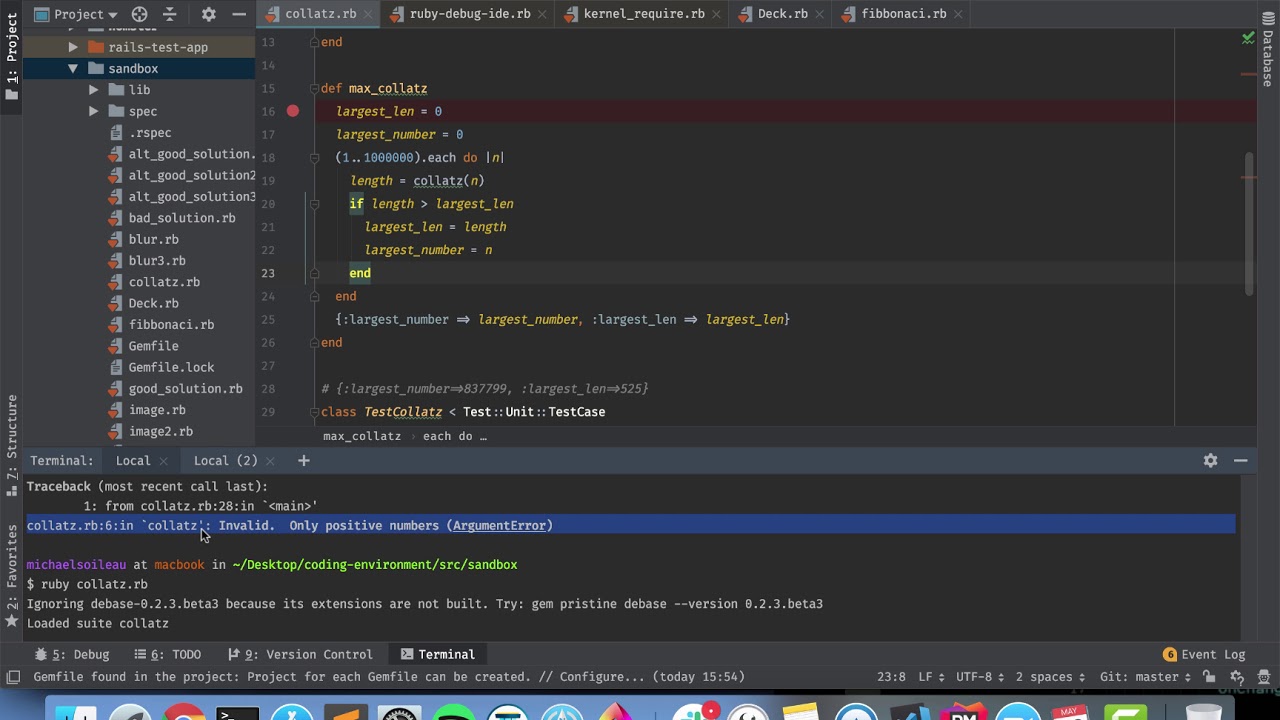The image size is (1280, 720).
Task: Select bad_solution.rb in project tree
Action: click(181, 218)
